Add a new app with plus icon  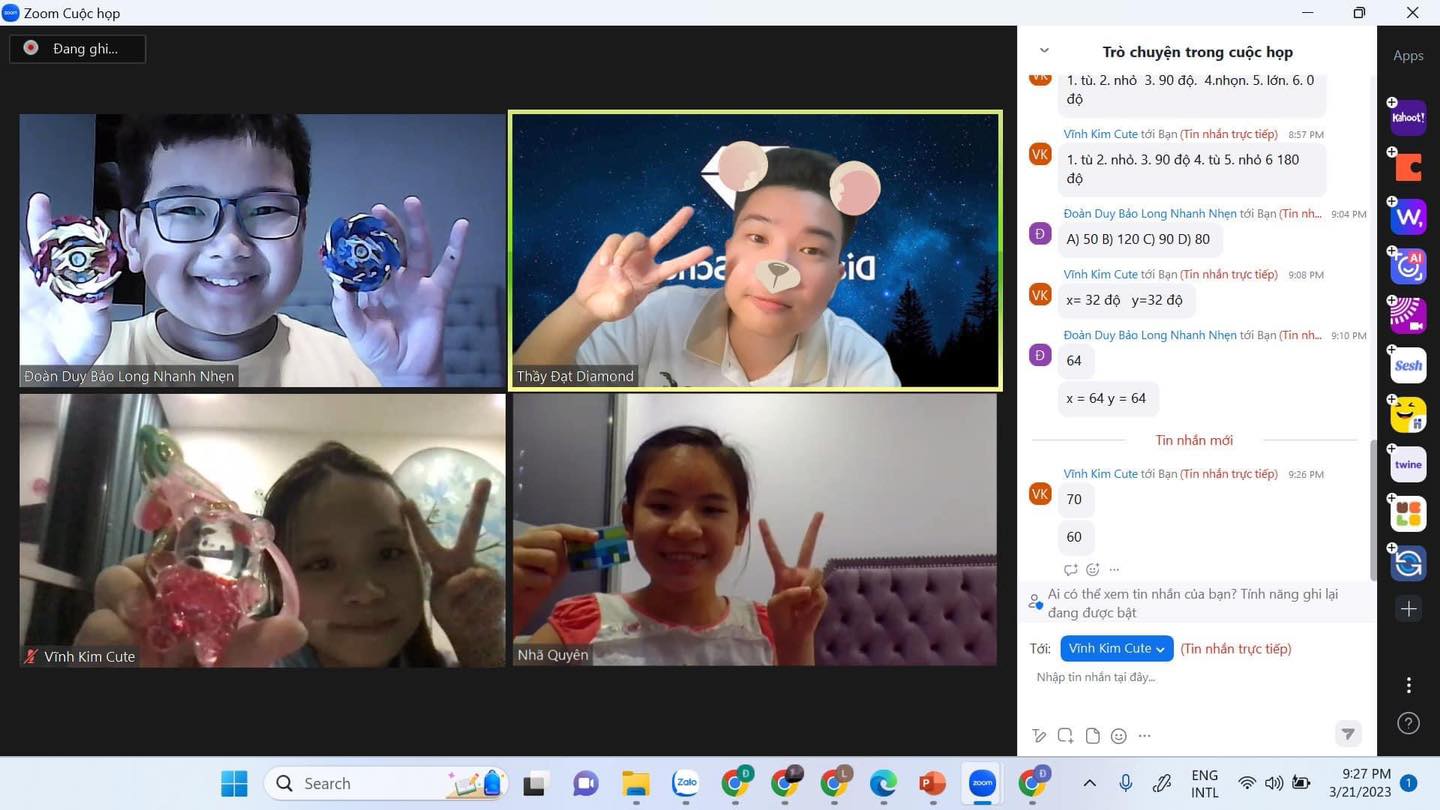tap(1408, 609)
